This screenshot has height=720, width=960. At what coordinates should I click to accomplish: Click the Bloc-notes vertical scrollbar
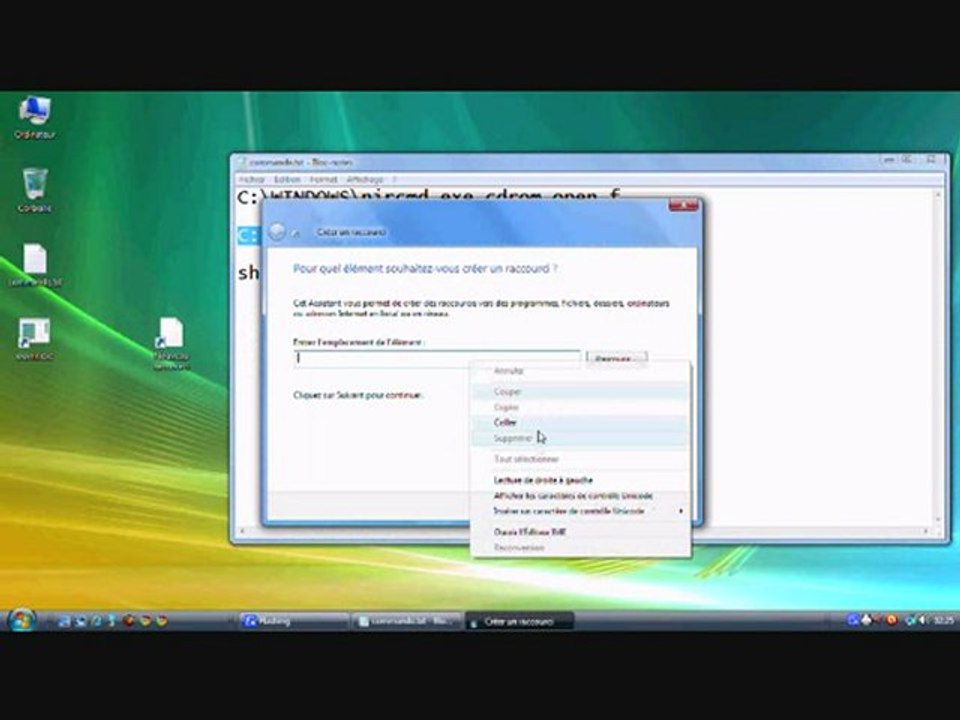tap(938, 356)
